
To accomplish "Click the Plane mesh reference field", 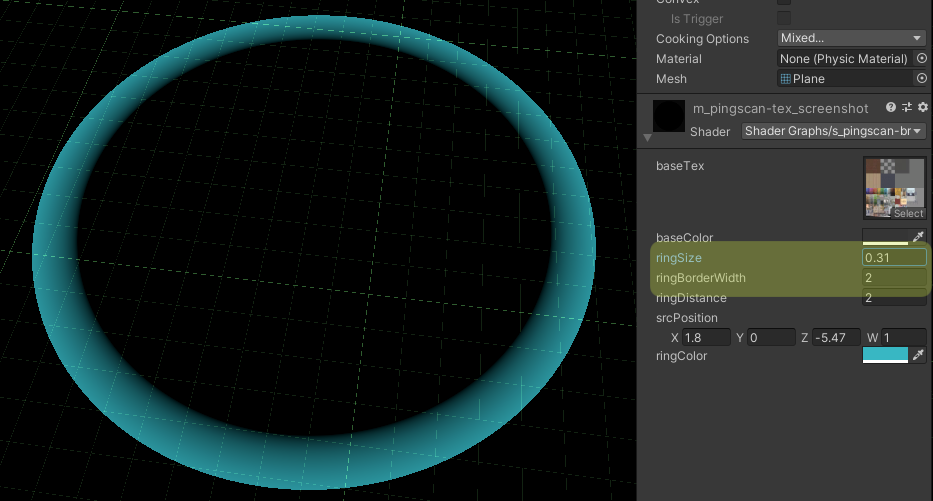I will coord(845,79).
